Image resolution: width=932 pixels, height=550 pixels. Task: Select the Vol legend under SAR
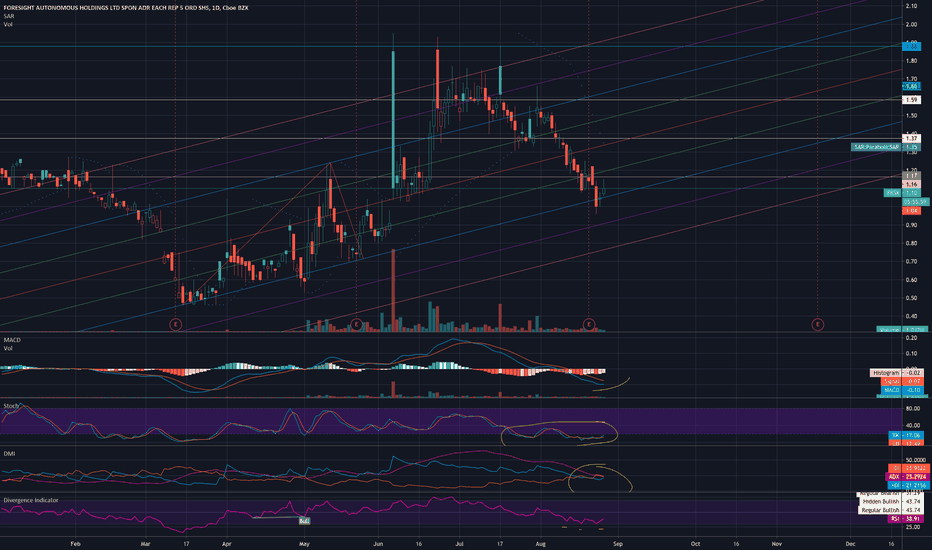point(8,24)
